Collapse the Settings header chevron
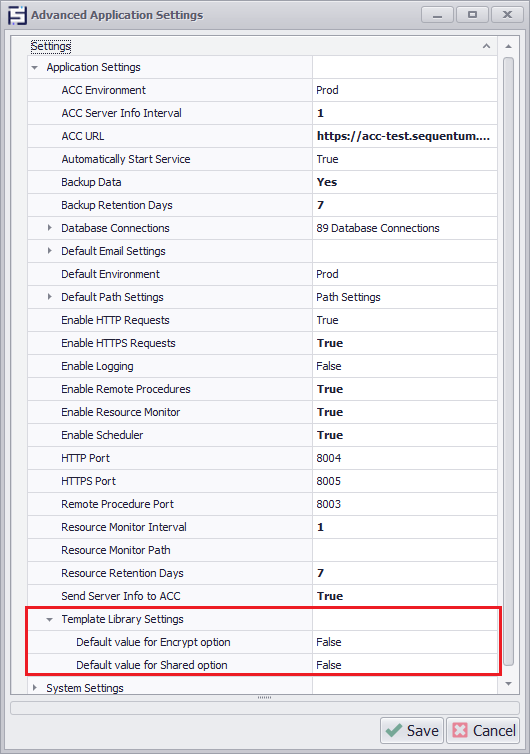 486,46
